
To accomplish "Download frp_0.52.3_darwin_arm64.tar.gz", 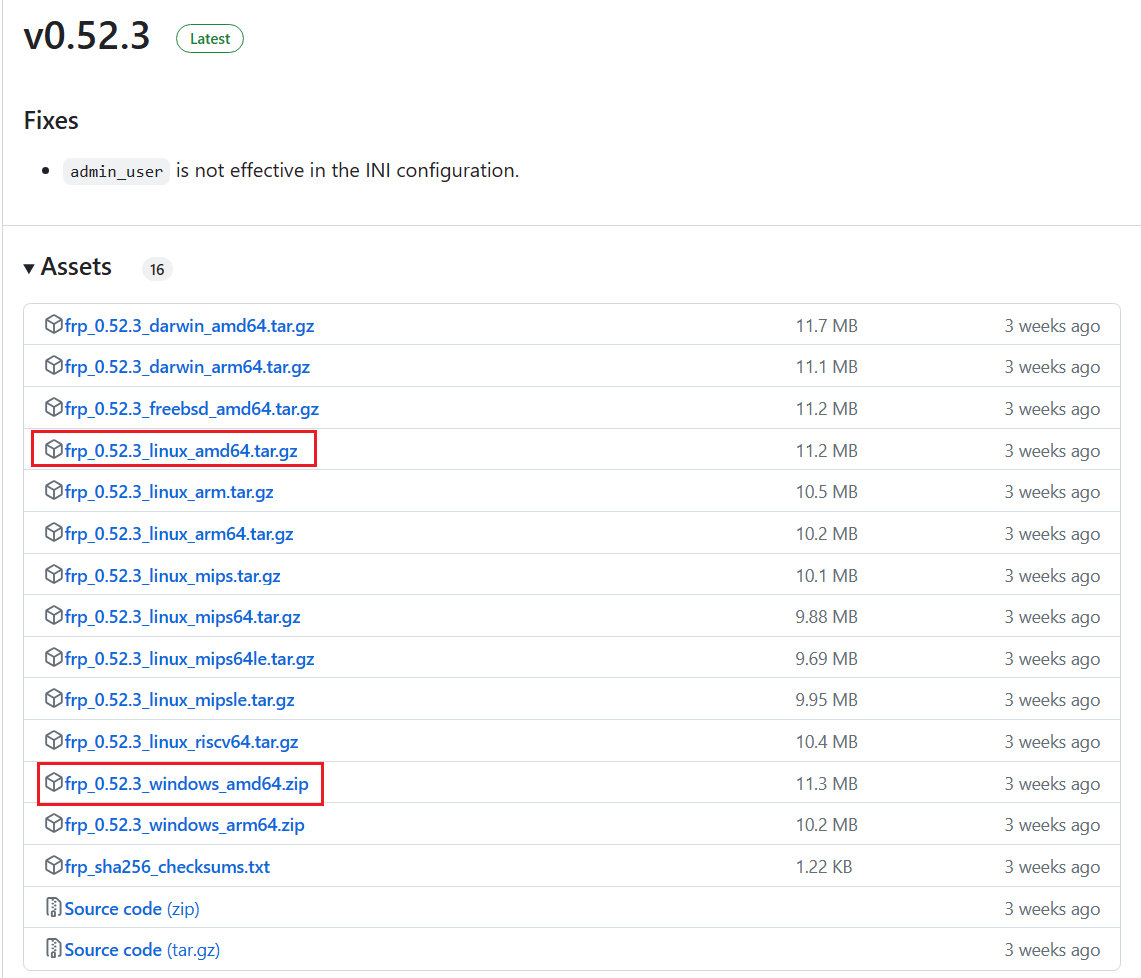I will click(187, 367).
